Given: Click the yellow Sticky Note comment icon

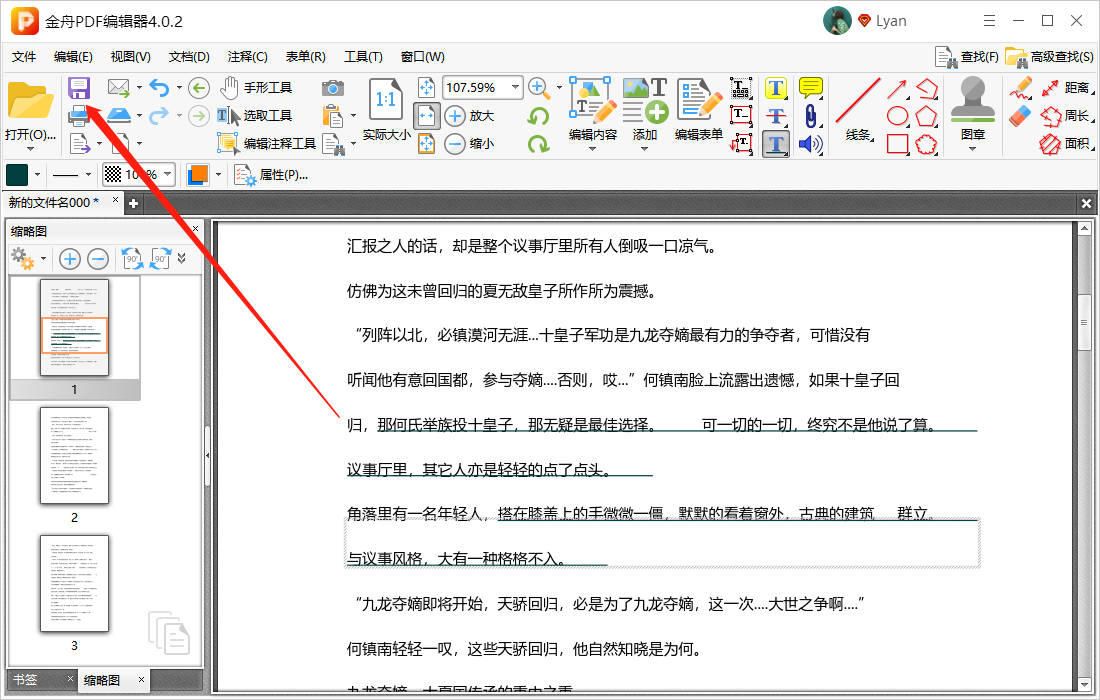Looking at the screenshot, I should [x=811, y=88].
